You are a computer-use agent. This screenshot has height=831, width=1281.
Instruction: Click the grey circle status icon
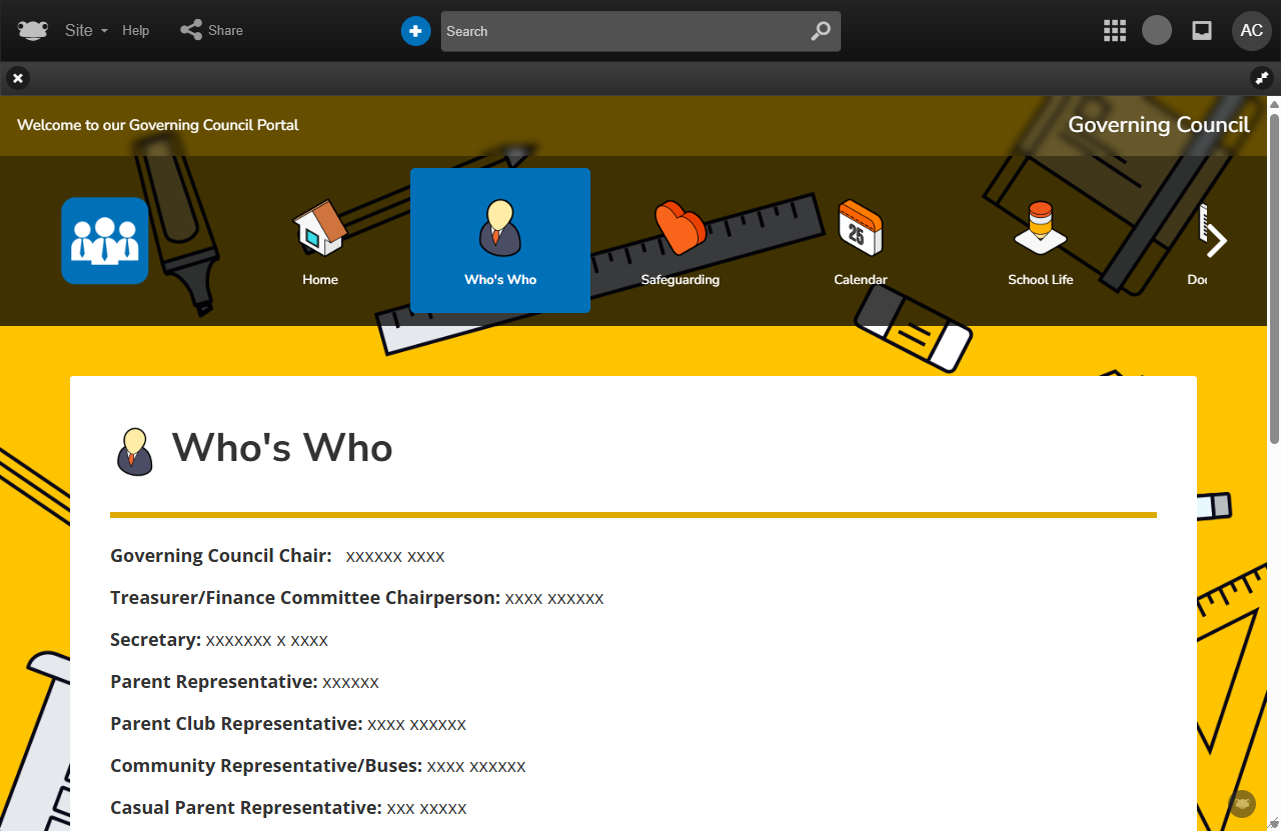pos(1157,31)
